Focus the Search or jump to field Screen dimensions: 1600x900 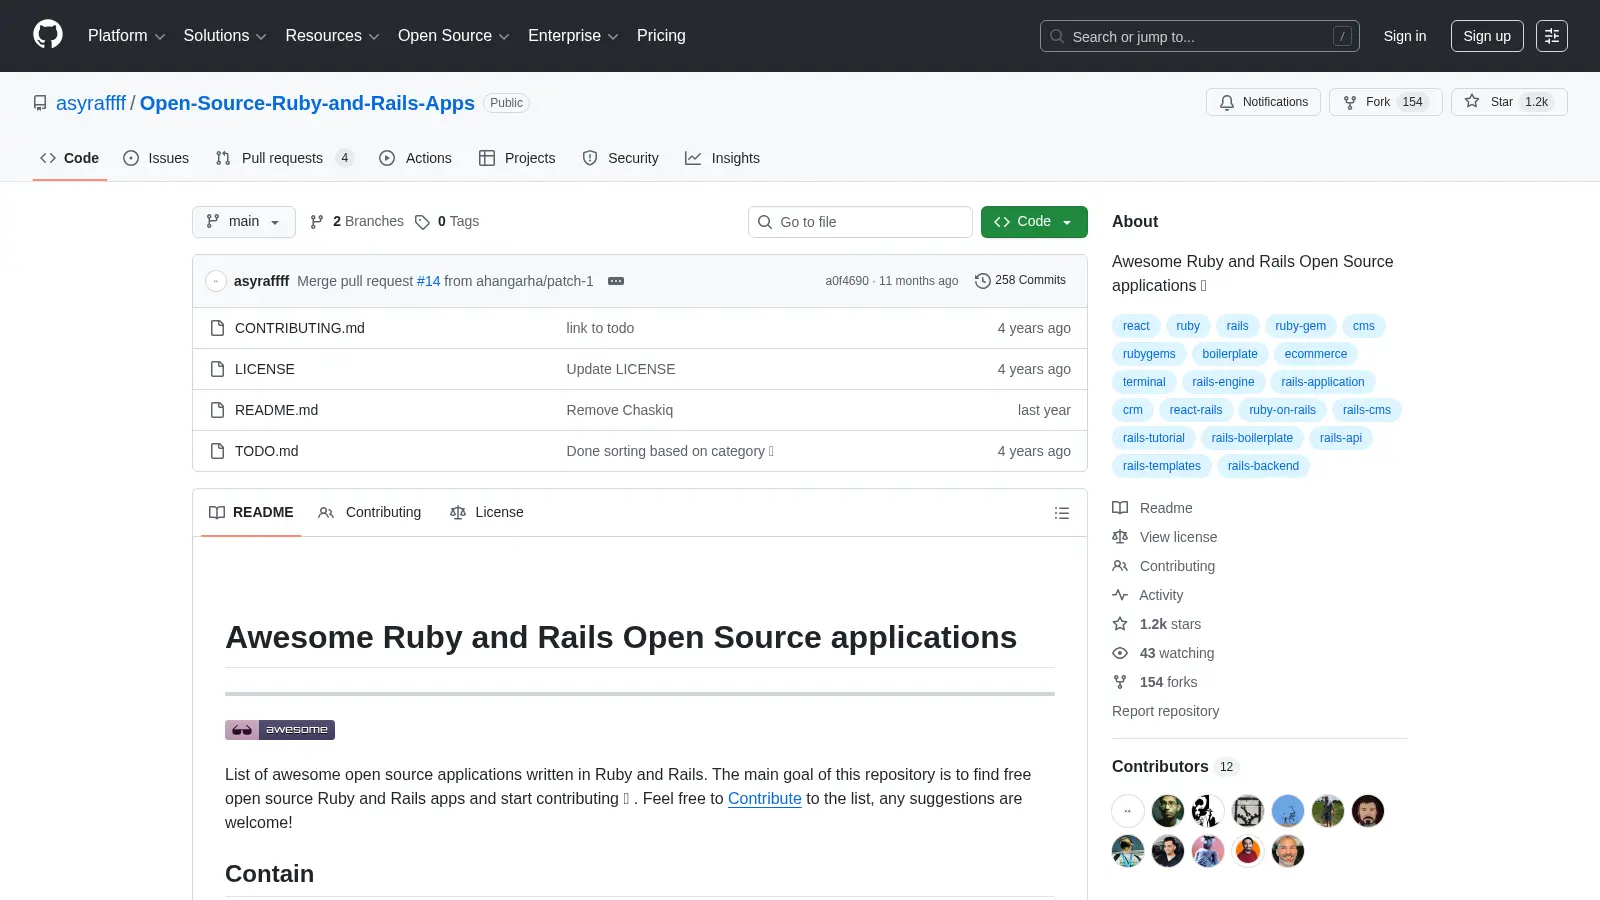(x=1200, y=36)
